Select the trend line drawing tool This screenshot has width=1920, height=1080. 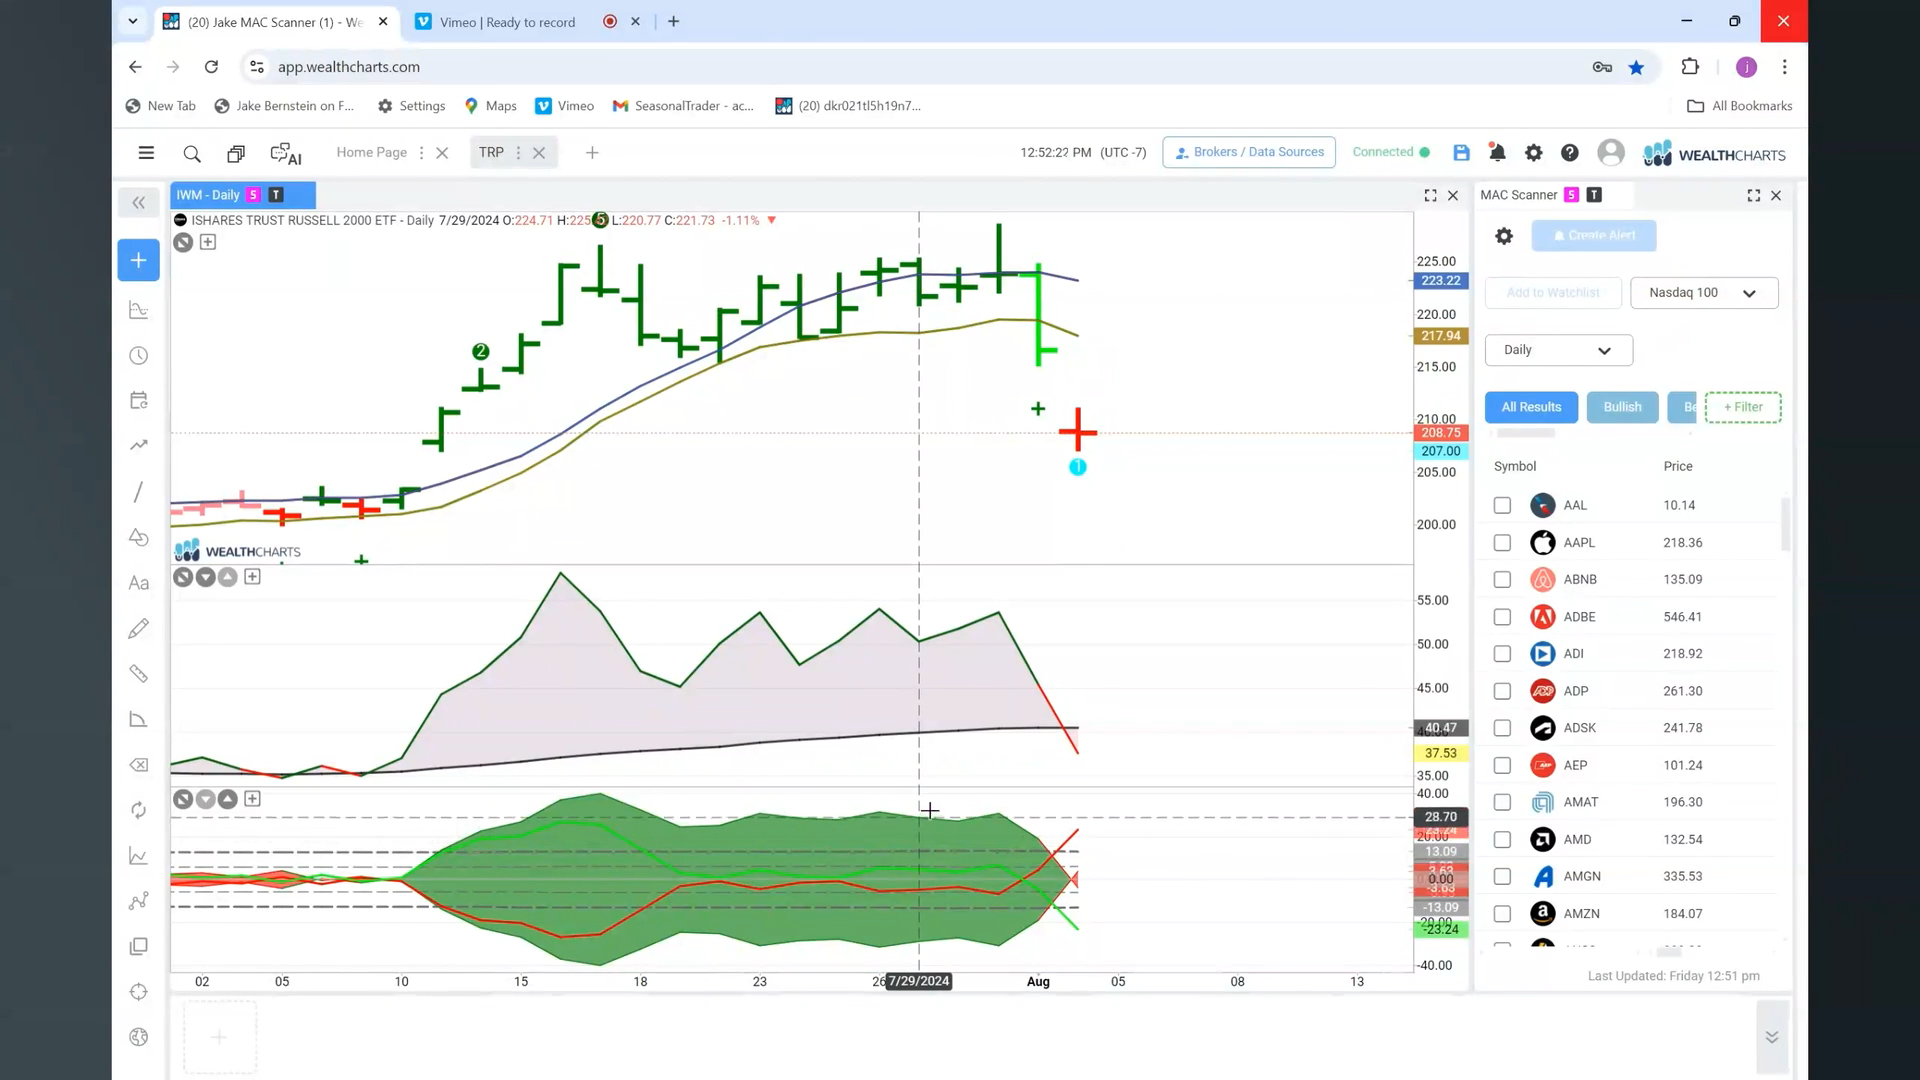click(x=139, y=492)
